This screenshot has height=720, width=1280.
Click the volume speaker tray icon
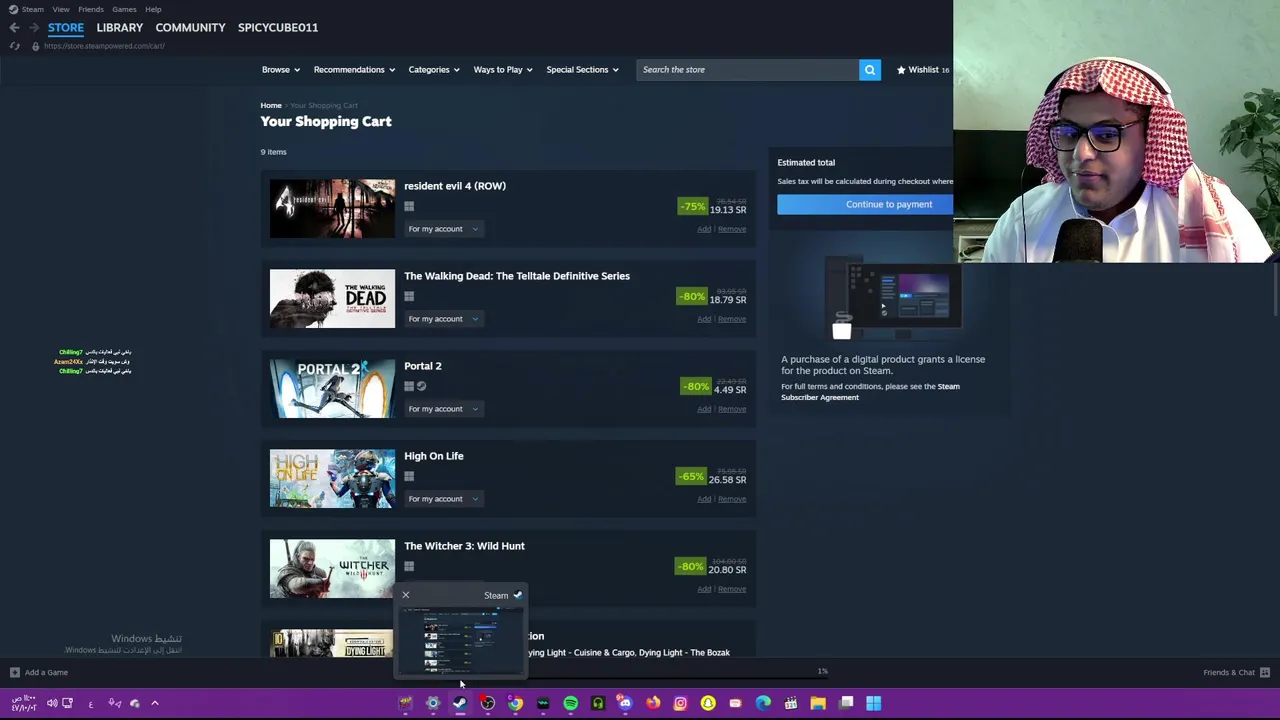[x=52, y=703]
